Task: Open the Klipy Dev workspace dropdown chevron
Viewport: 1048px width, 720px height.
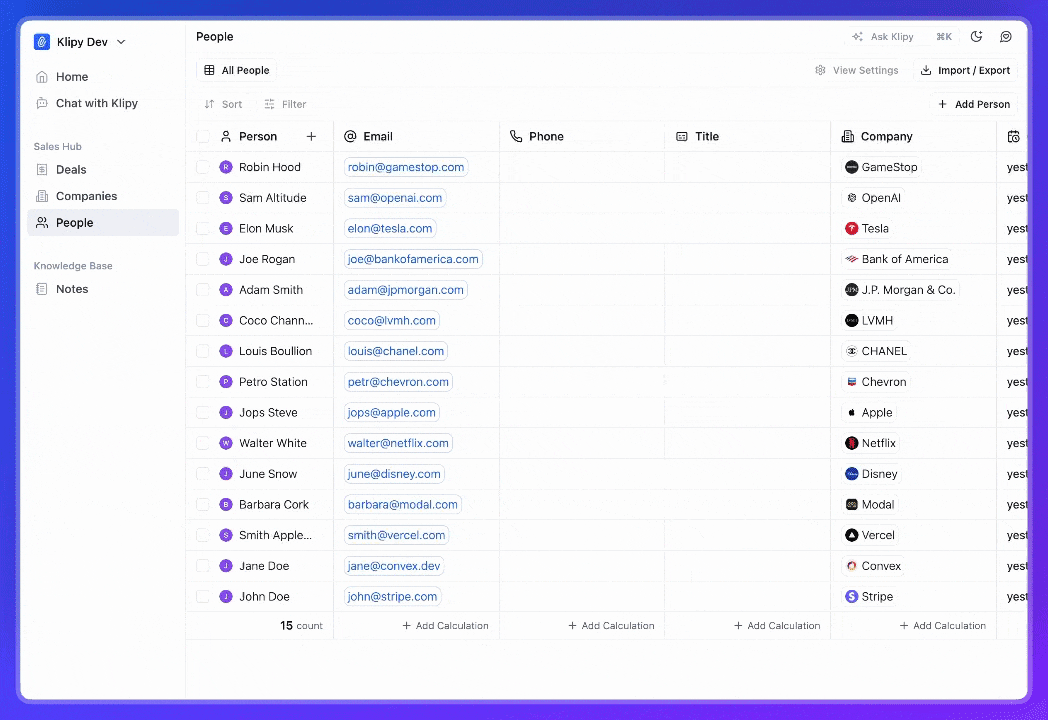Action: click(121, 42)
